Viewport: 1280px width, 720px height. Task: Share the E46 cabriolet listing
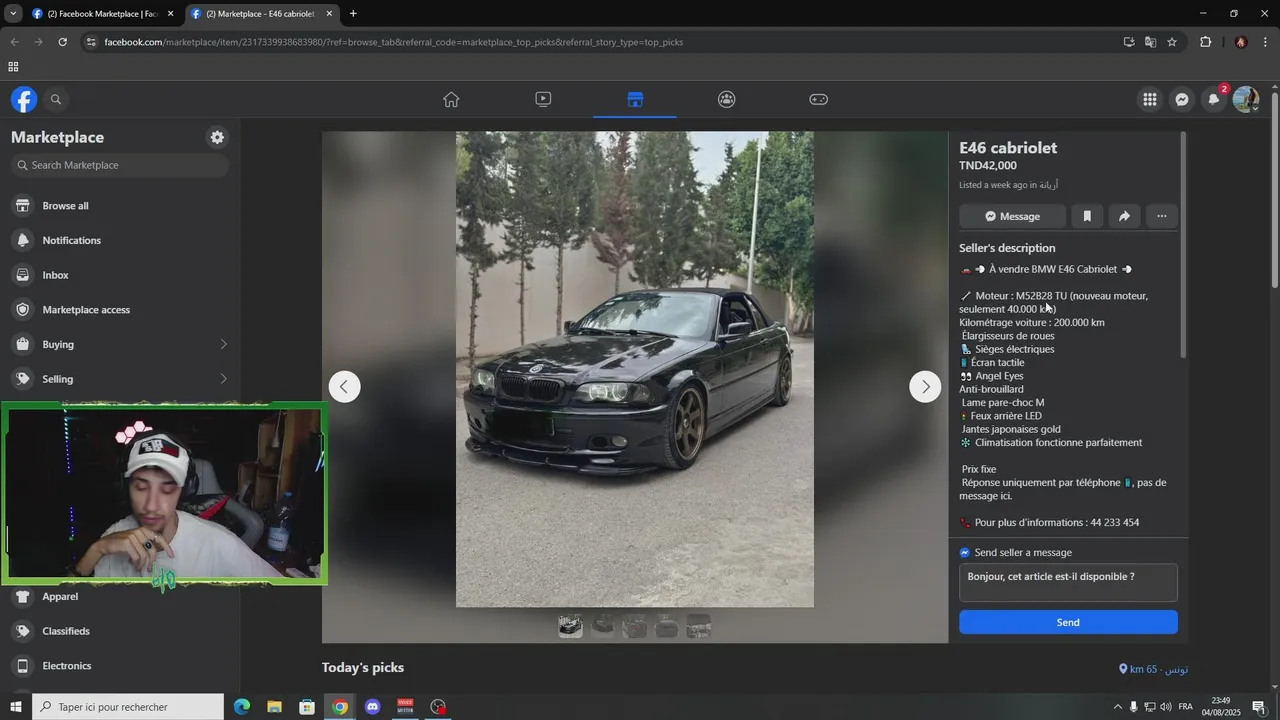[1124, 216]
